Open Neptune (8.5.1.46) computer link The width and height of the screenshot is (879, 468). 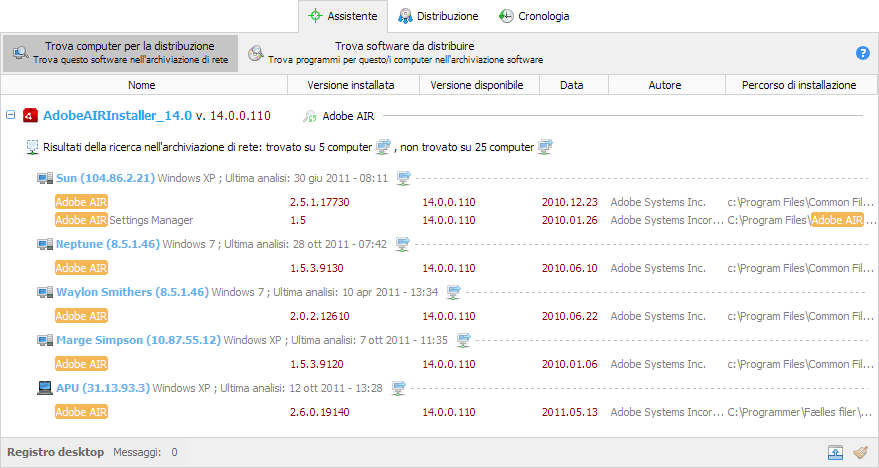(107, 244)
